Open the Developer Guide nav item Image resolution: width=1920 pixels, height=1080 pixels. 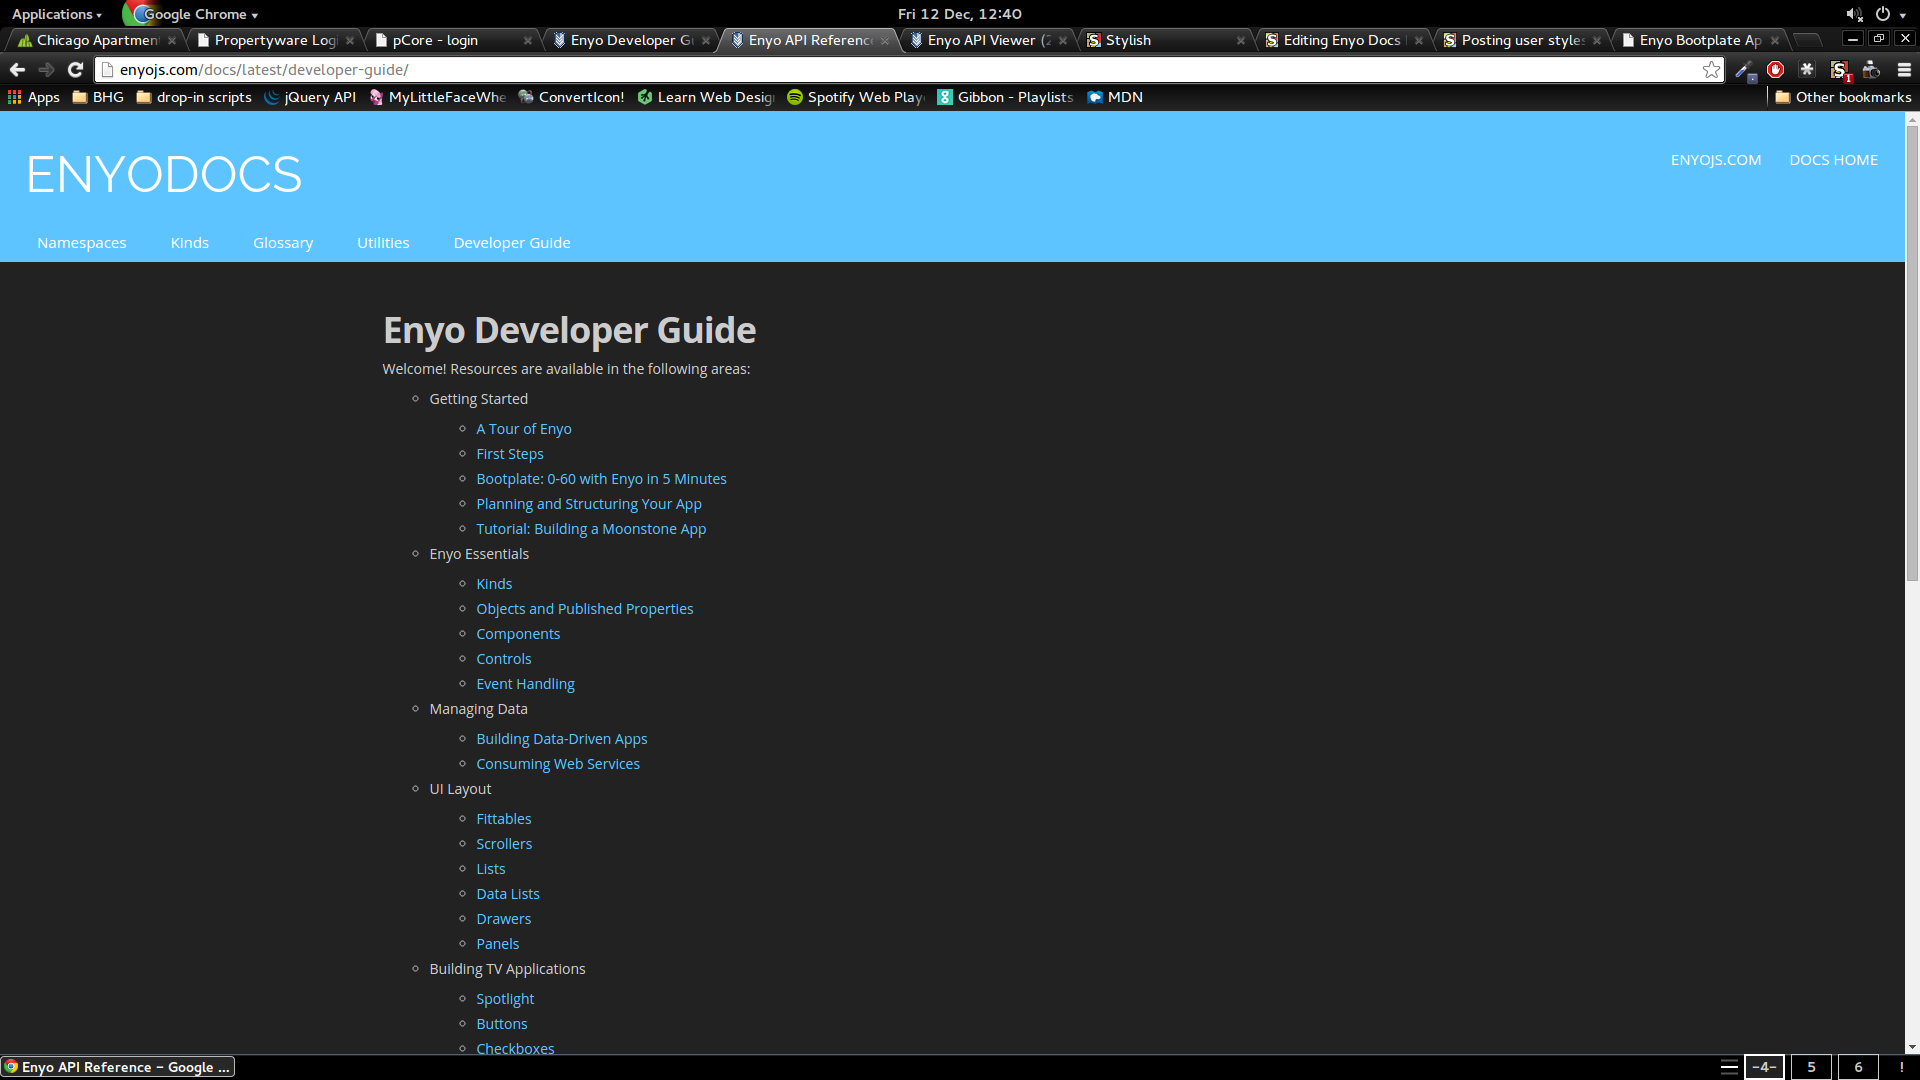point(512,243)
